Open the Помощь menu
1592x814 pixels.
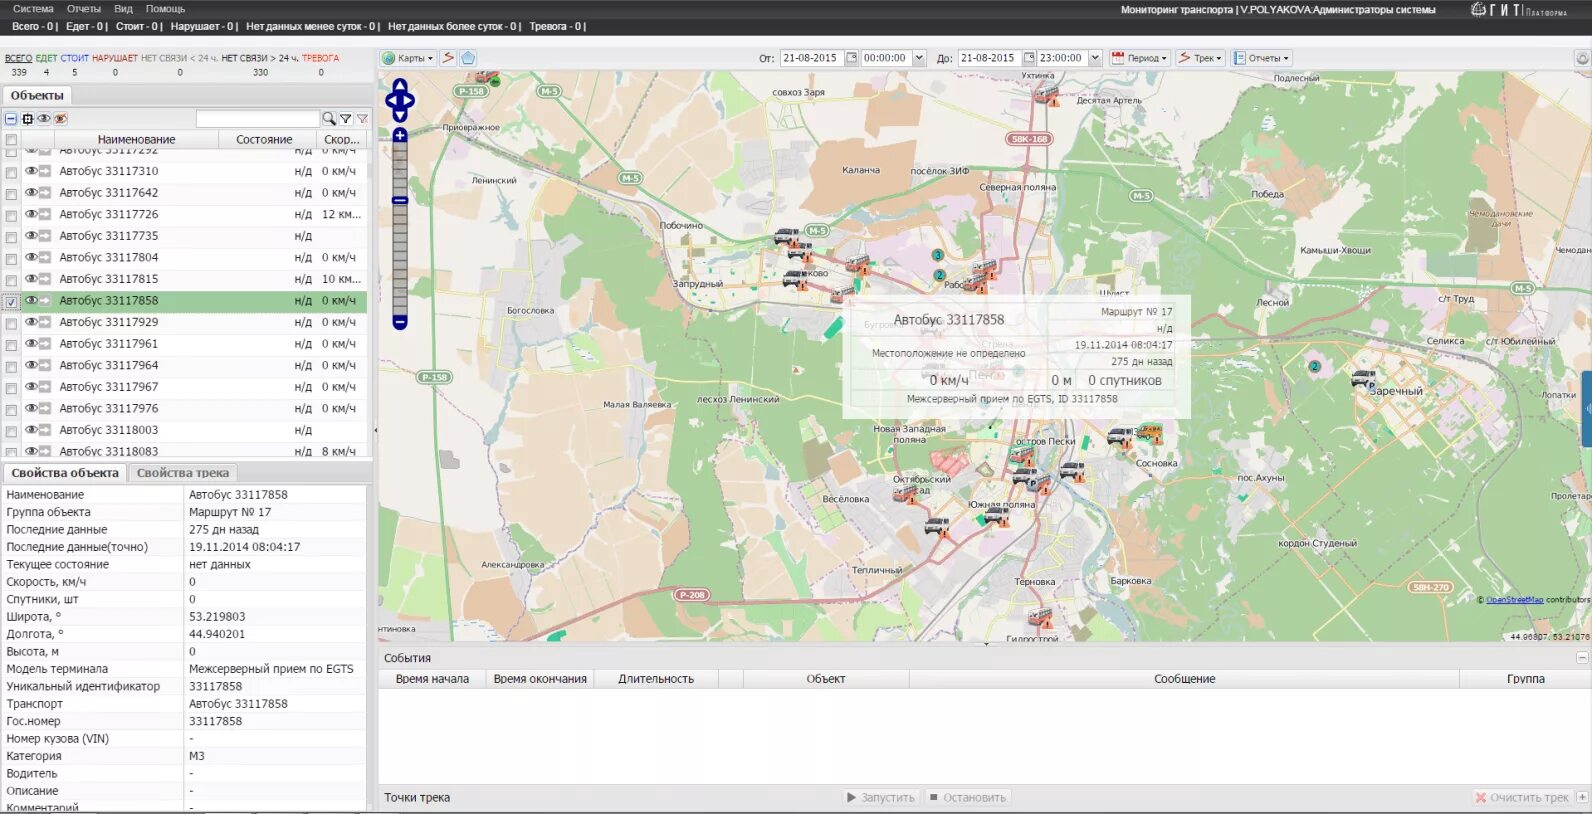[x=165, y=9]
